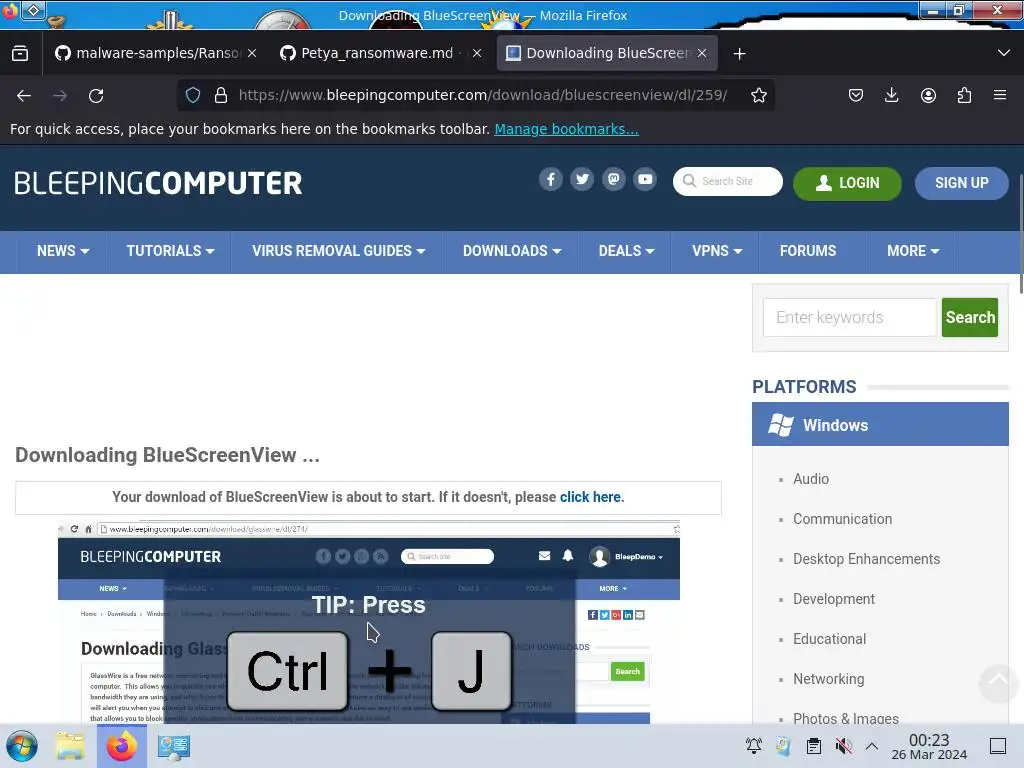Expand the DOWNLOADS menu
This screenshot has width=1024, height=768.
(511, 251)
